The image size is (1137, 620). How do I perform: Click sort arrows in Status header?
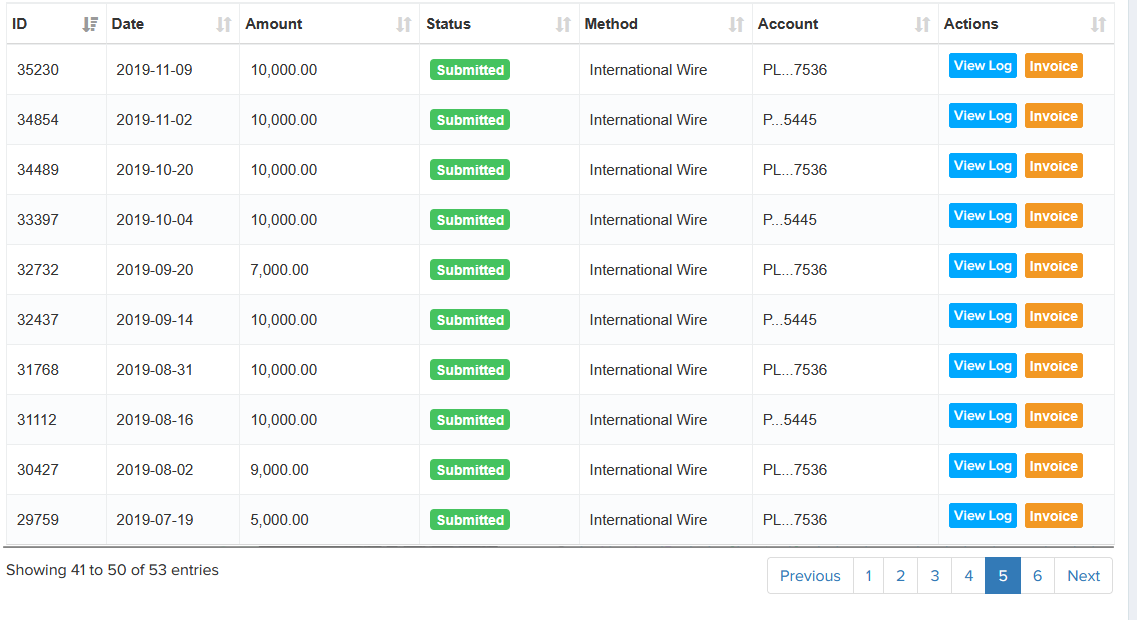tap(564, 25)
